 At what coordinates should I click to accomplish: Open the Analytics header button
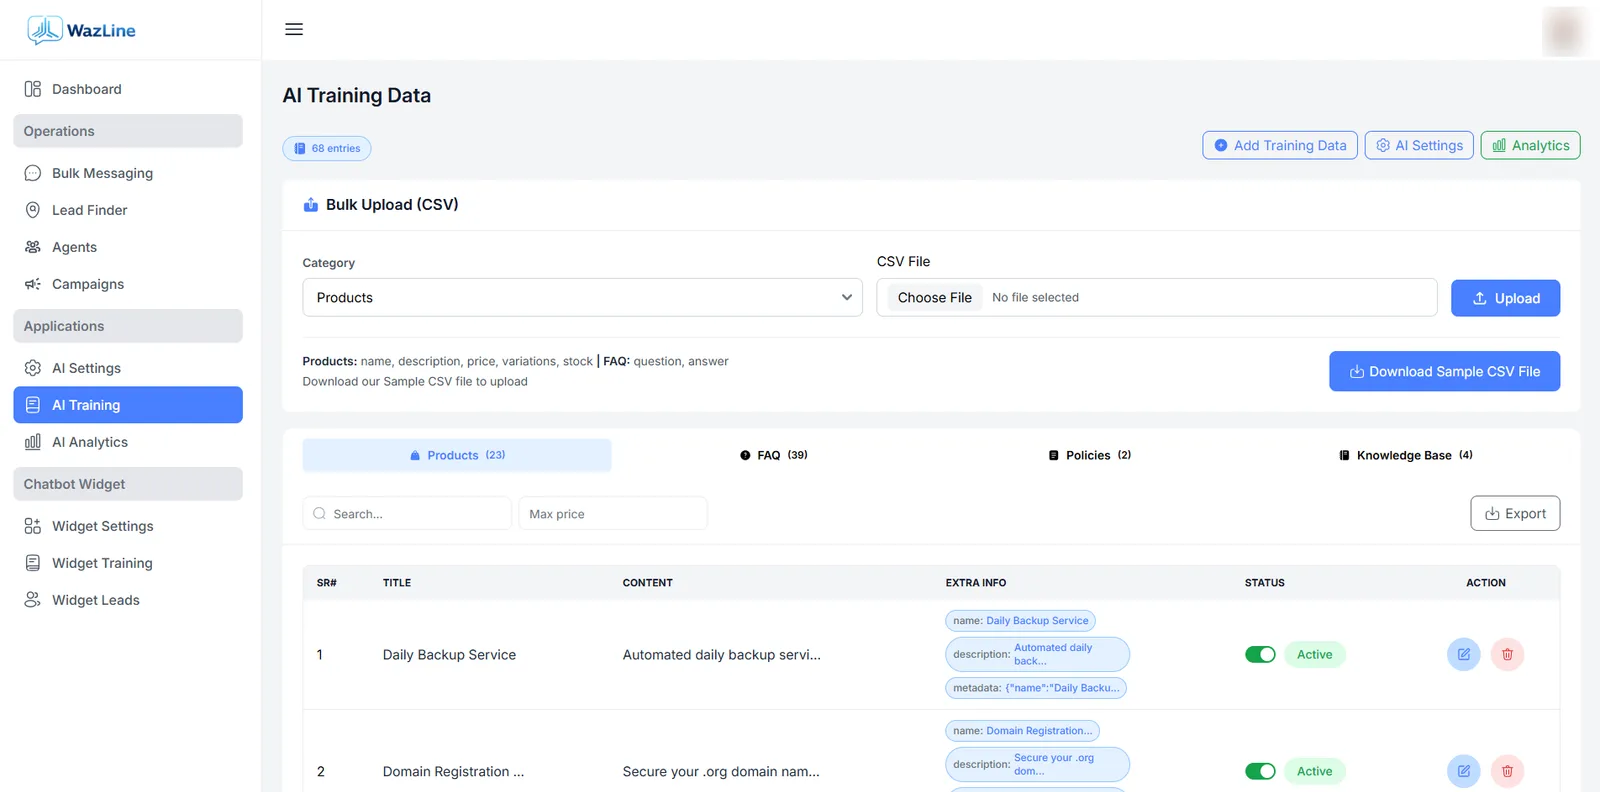tap(1530, 145)
